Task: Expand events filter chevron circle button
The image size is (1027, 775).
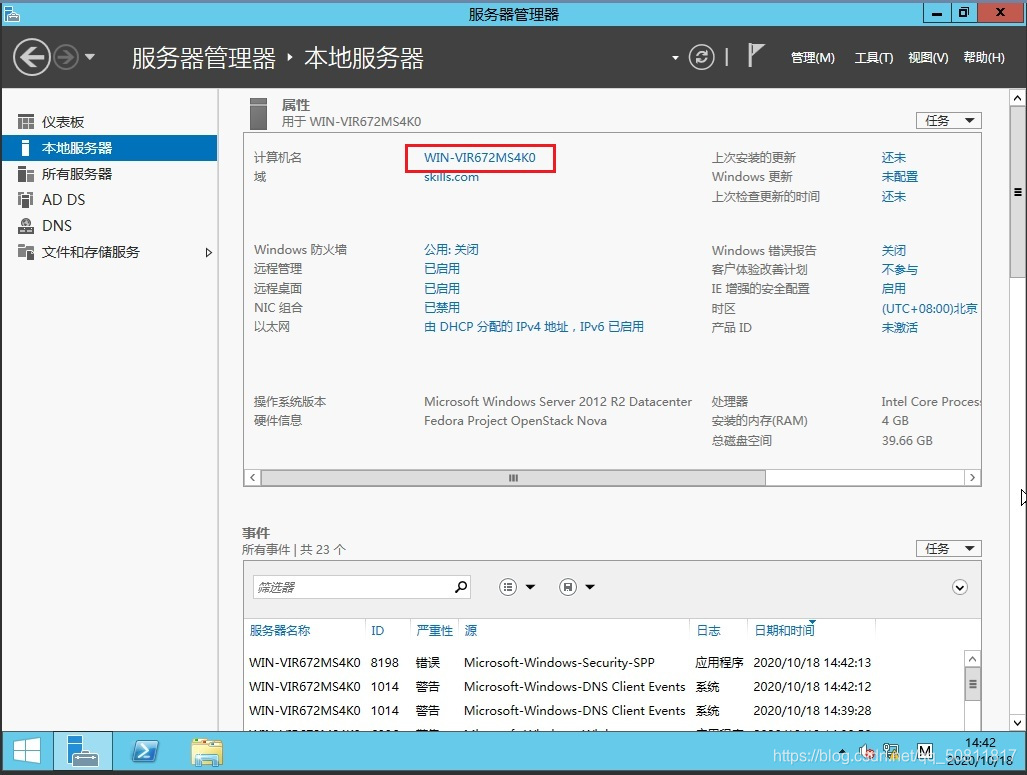Action: coord(960,587)
